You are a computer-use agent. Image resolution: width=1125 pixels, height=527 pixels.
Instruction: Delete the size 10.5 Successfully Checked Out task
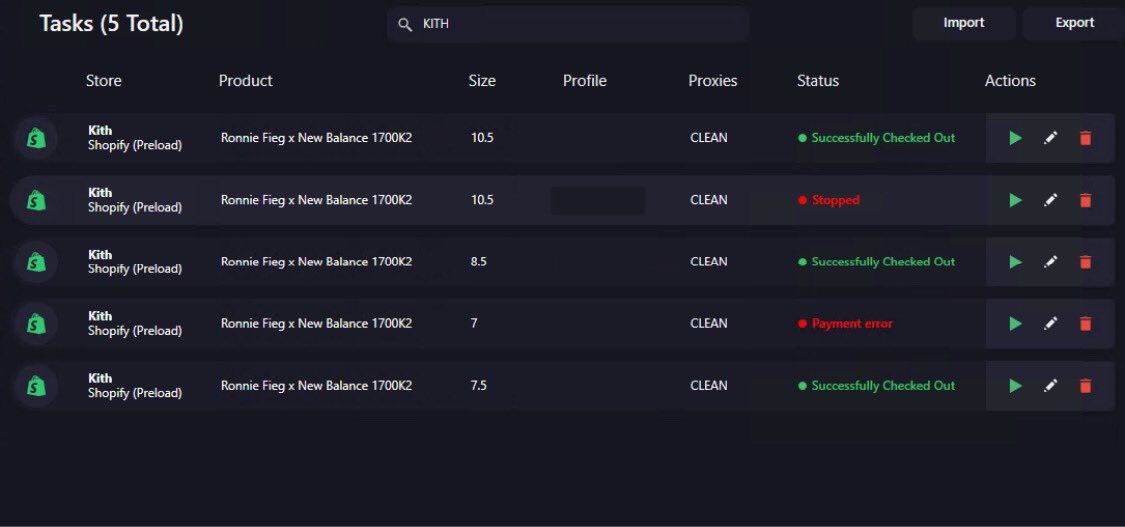[x=1086, y=138]
